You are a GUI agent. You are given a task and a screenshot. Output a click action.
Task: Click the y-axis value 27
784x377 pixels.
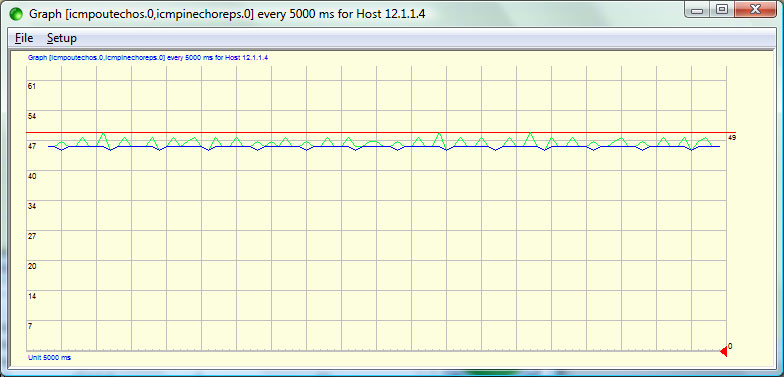tap(32, 236)
